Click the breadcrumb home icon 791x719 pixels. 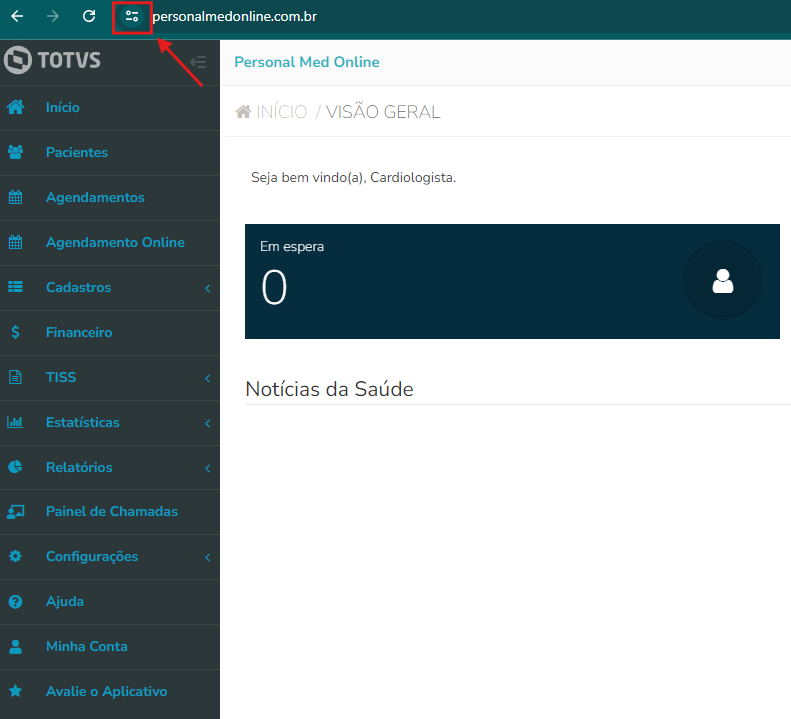(243, 112)
